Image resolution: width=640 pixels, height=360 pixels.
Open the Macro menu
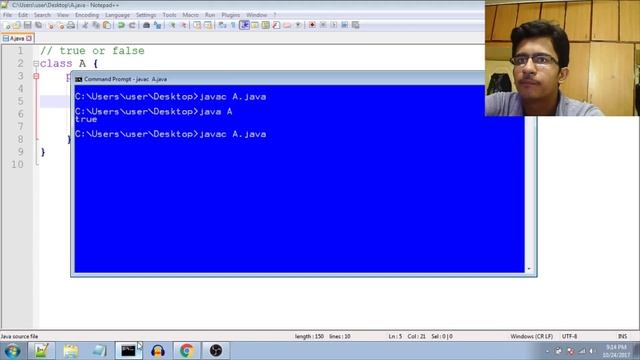(x=190, y=15)
